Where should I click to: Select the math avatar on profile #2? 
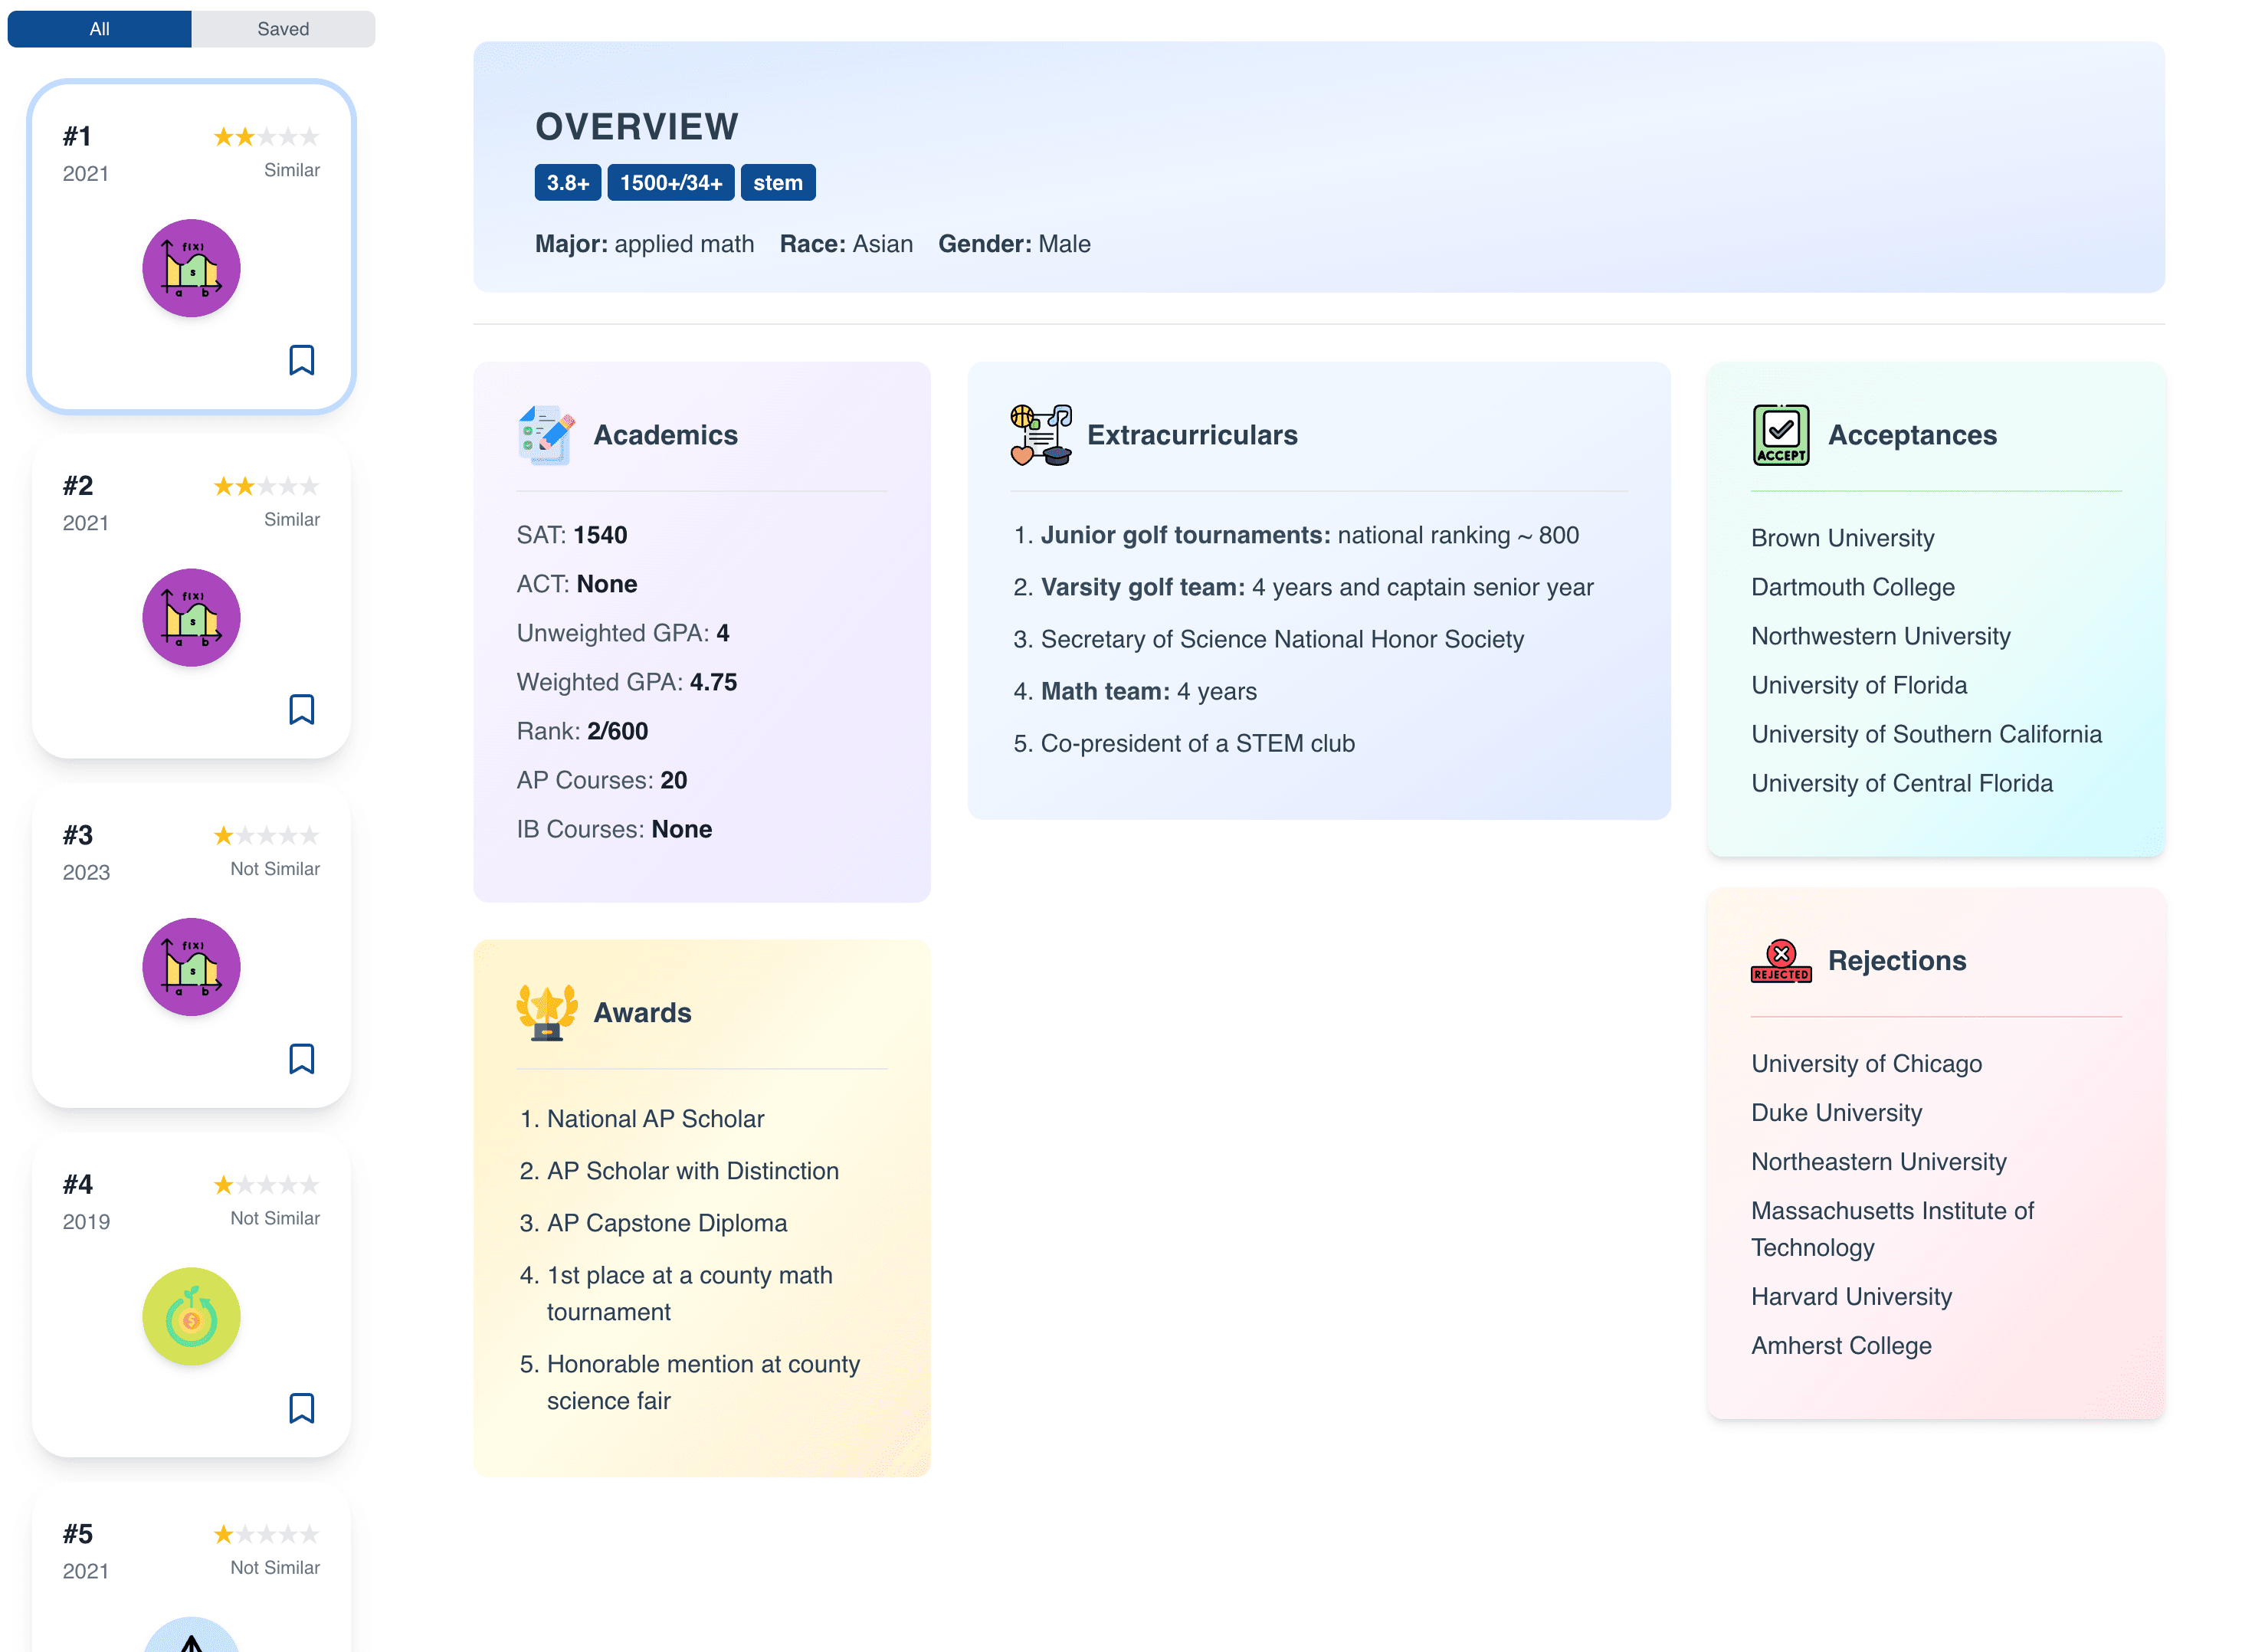(x=191, y=617)
